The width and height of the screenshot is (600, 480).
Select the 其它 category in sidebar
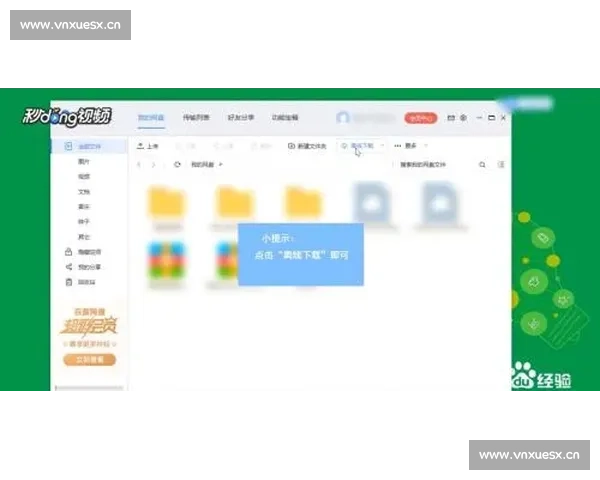point(84,237)
